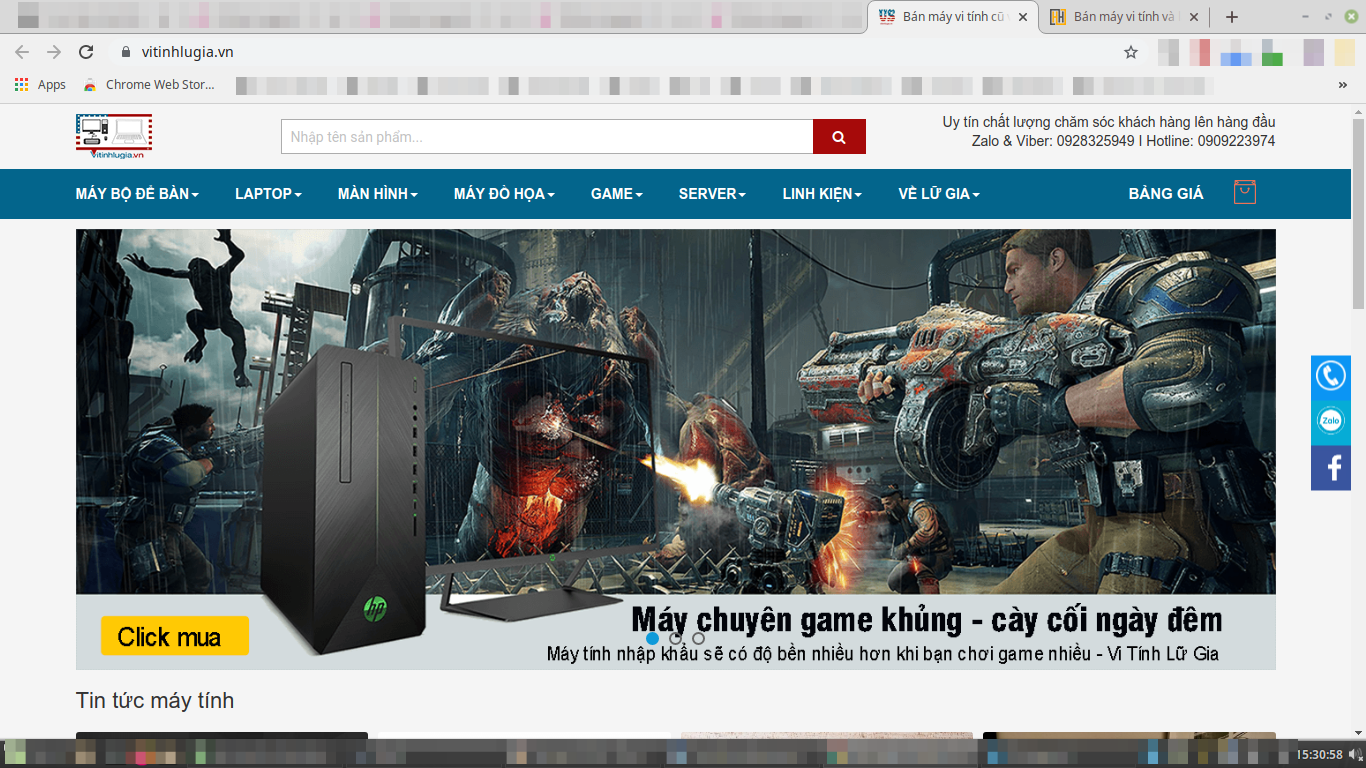Show more bookmarks with the double chevron

tap(1342, 85)
